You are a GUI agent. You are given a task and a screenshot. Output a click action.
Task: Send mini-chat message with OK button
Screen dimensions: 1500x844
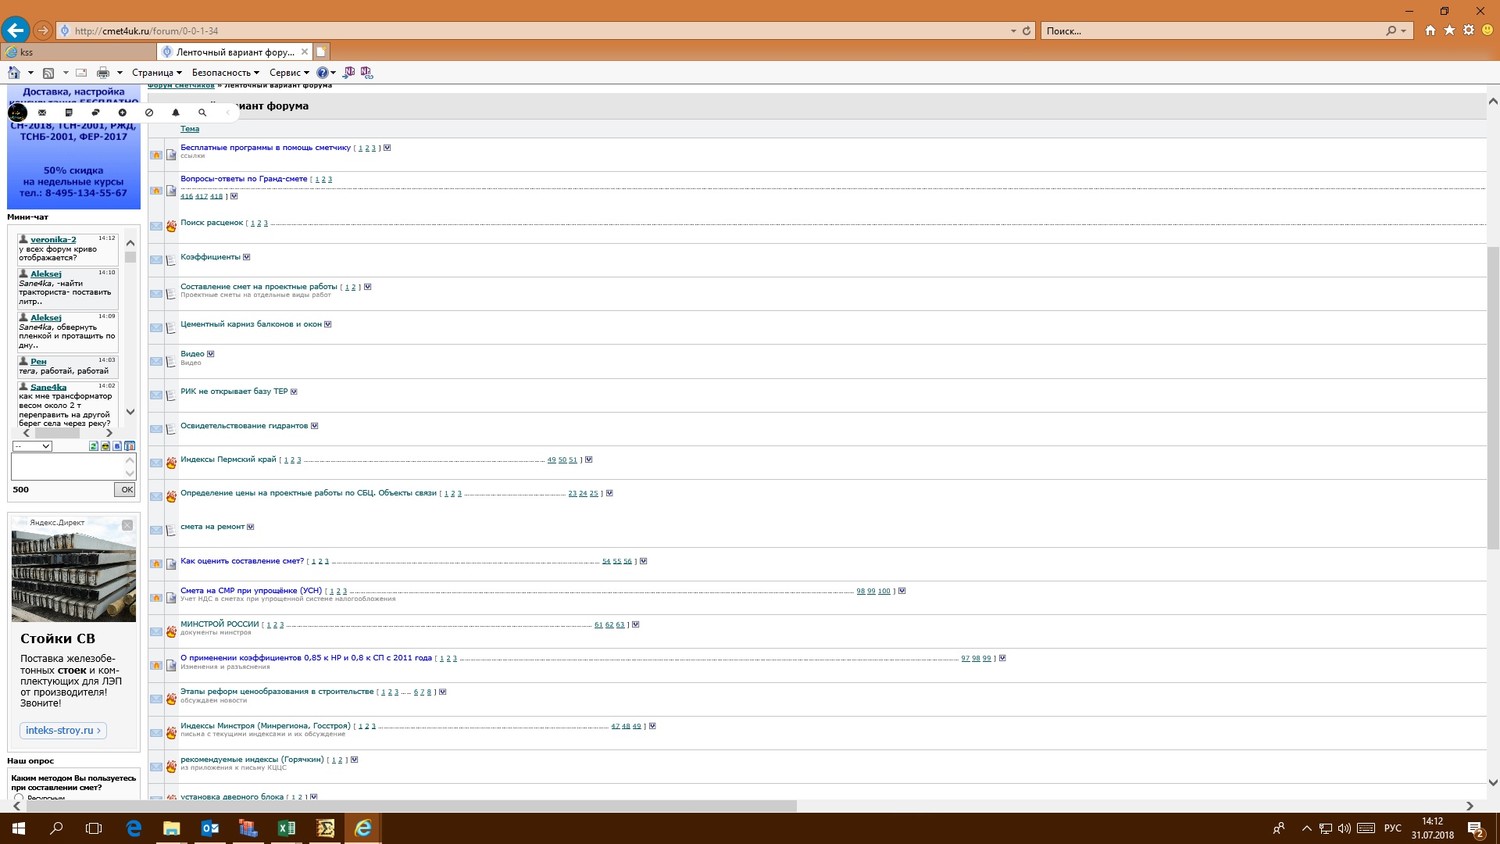click(125, 490)
